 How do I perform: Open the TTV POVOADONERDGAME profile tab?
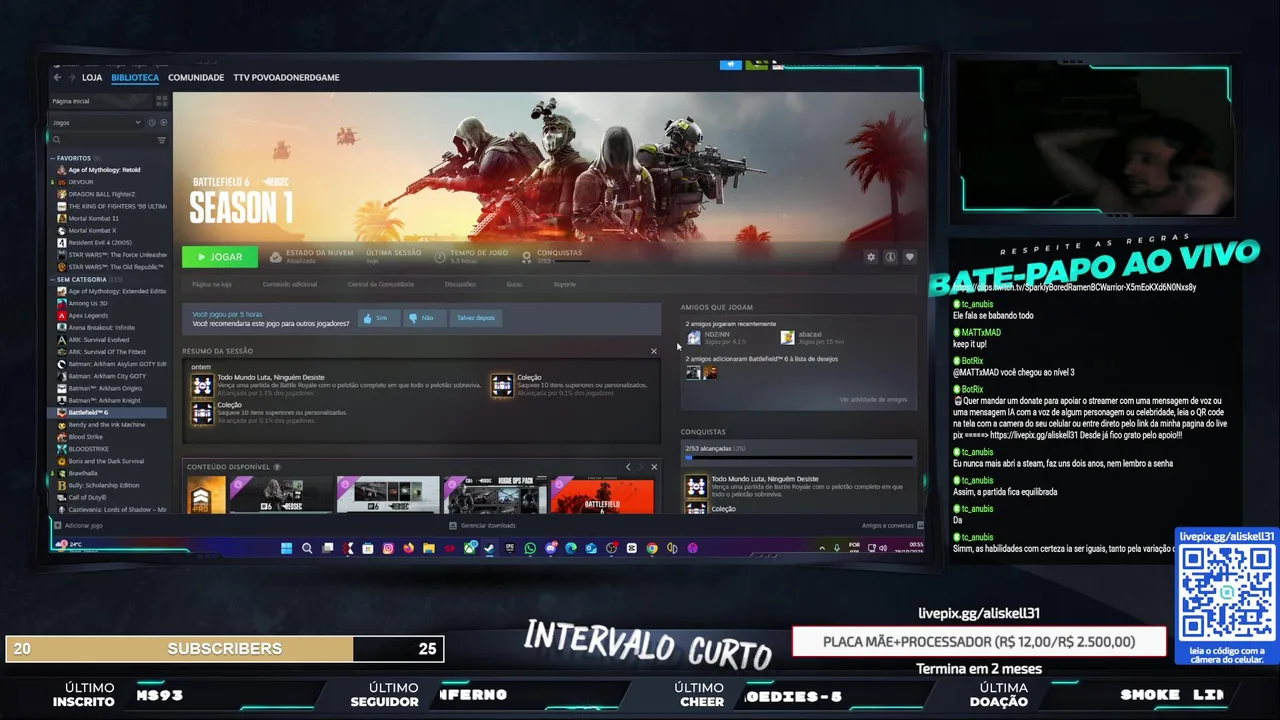point(286,77)
